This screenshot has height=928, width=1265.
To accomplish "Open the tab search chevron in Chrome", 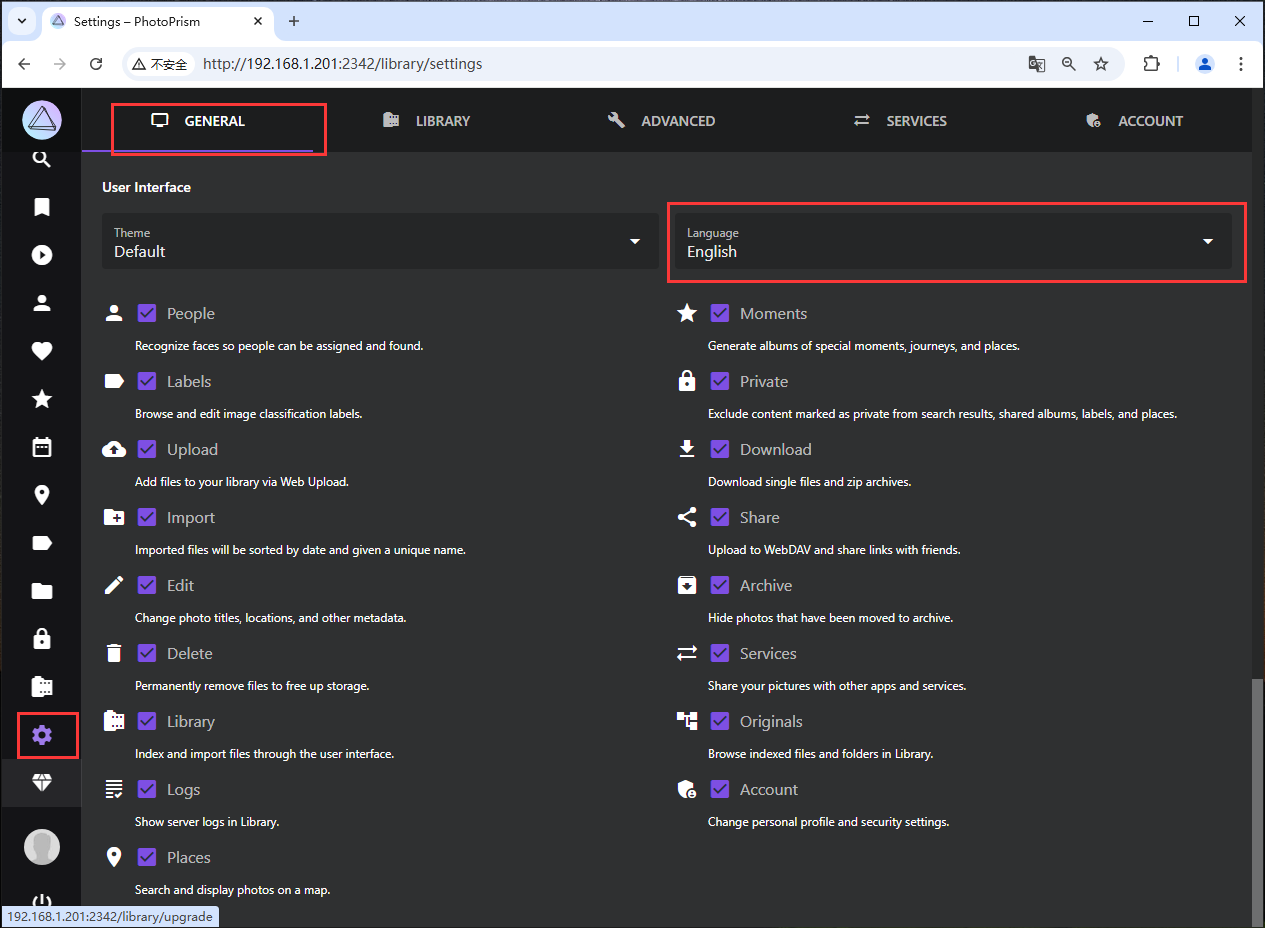I will click(21, 21).
